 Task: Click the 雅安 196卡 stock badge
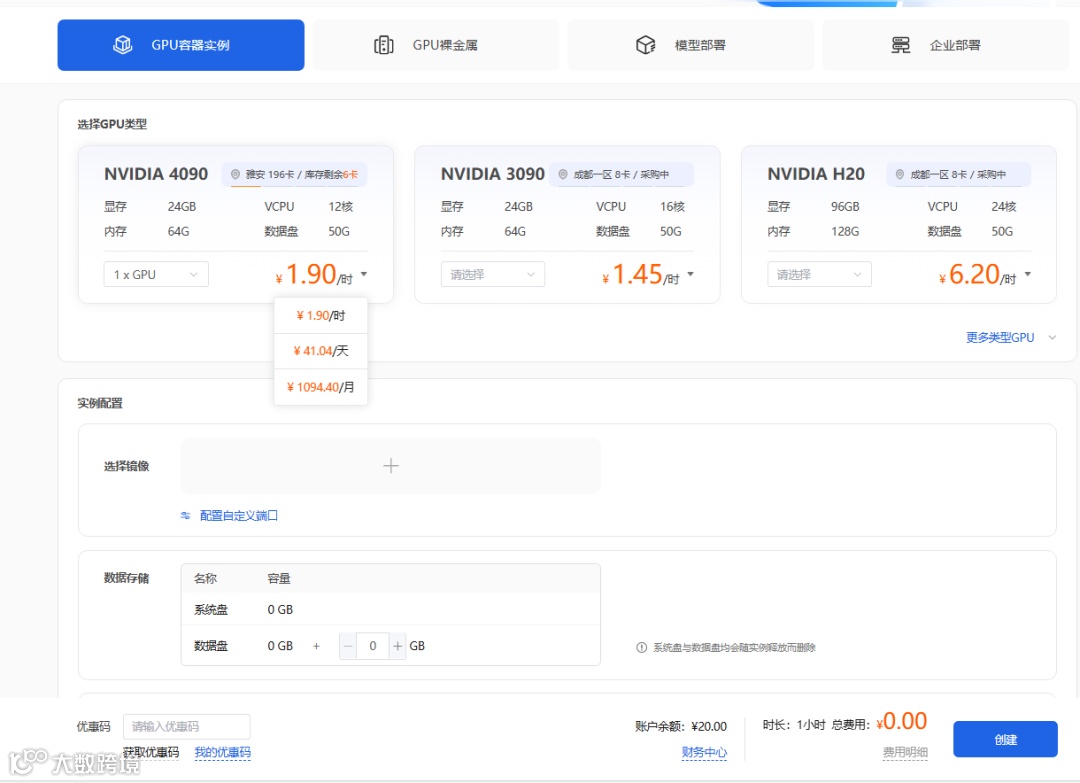click(294, 174)
